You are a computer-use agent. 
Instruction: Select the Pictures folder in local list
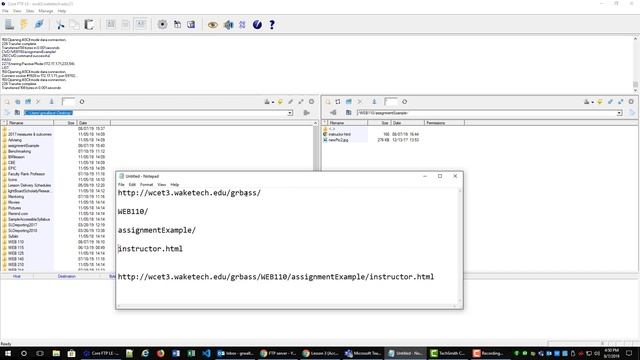pos(14,208)
